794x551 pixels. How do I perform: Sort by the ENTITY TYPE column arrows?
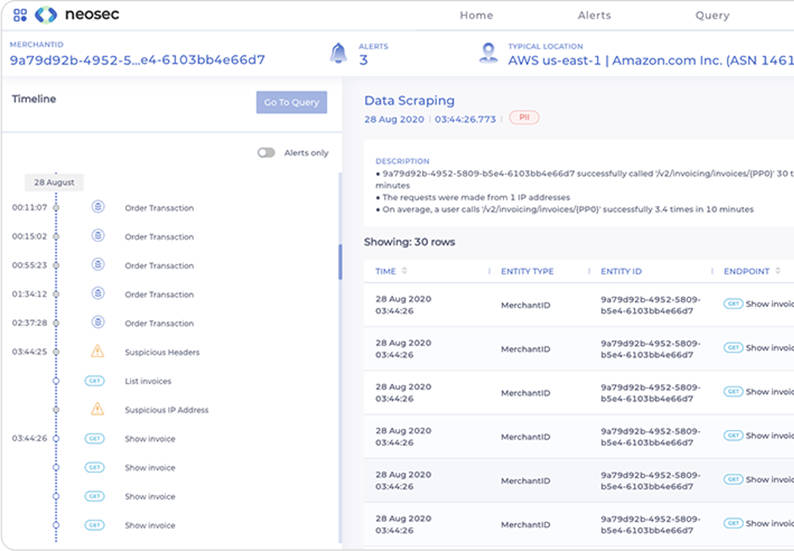[x=564, y=271]
